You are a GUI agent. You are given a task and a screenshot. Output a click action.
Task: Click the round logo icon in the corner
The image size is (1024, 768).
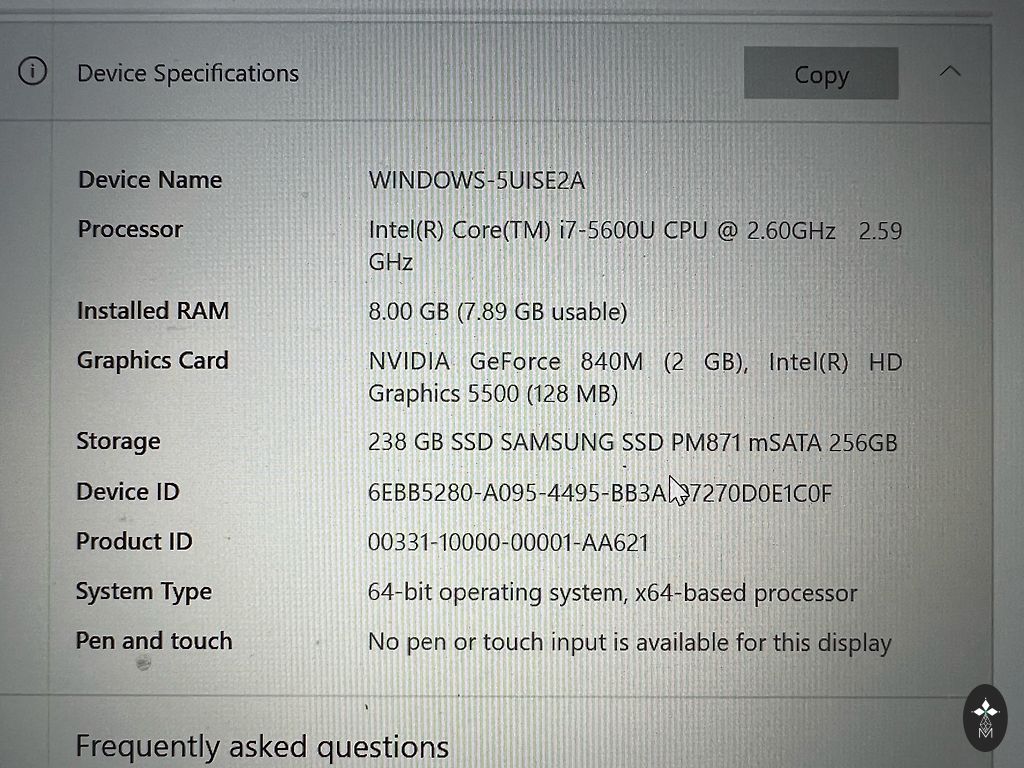986,717
